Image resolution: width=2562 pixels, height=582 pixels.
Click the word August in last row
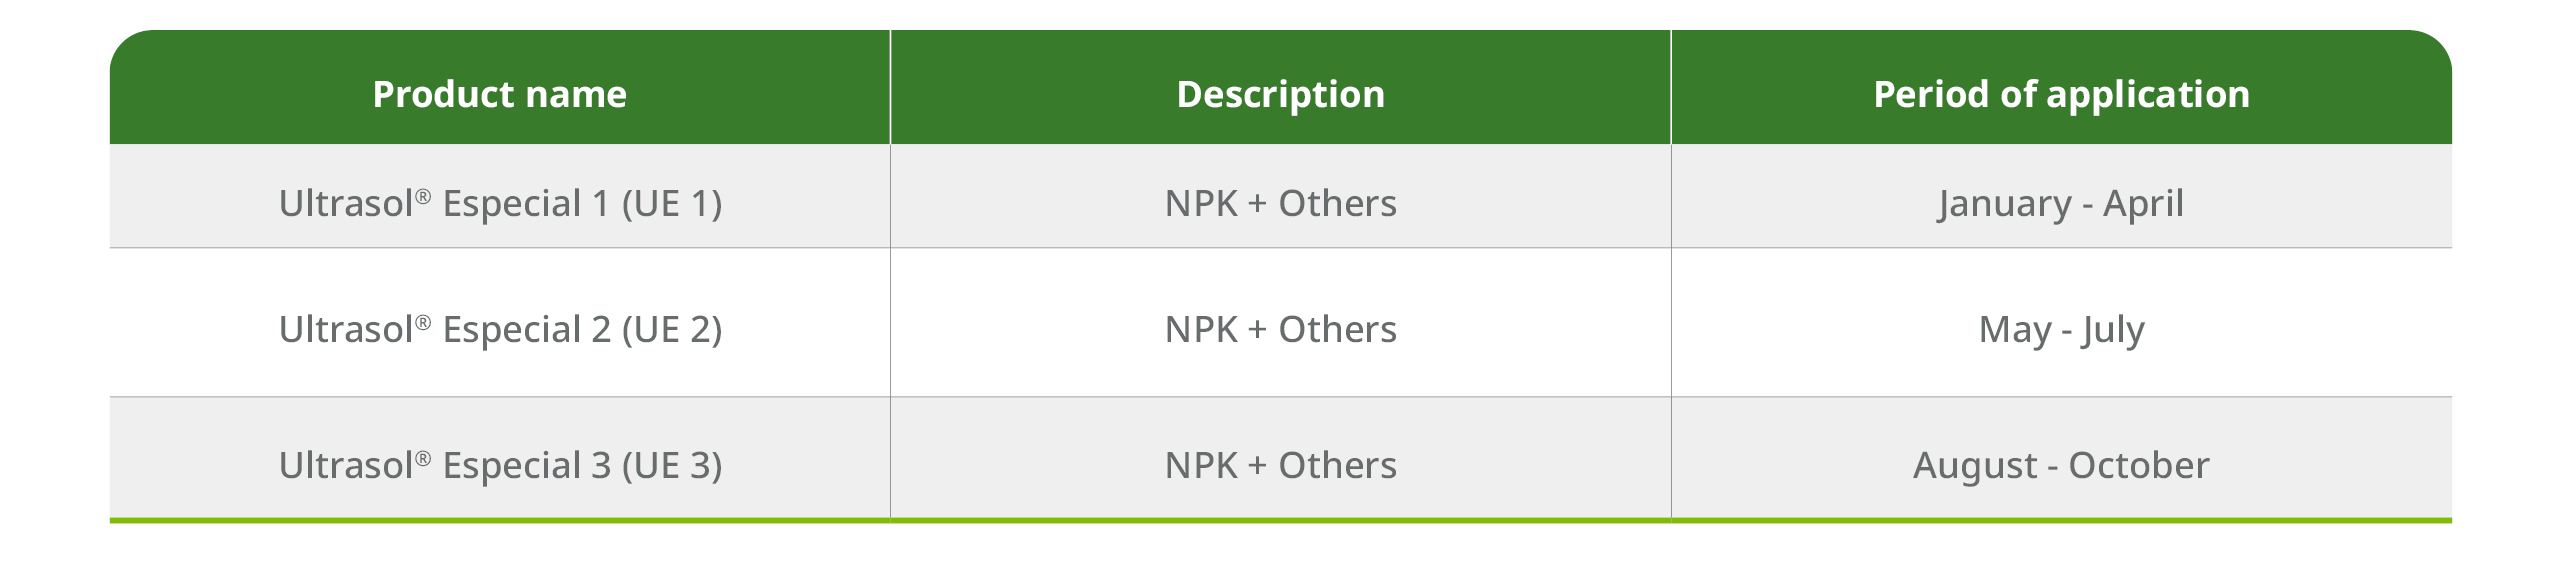pos(1975,467)
